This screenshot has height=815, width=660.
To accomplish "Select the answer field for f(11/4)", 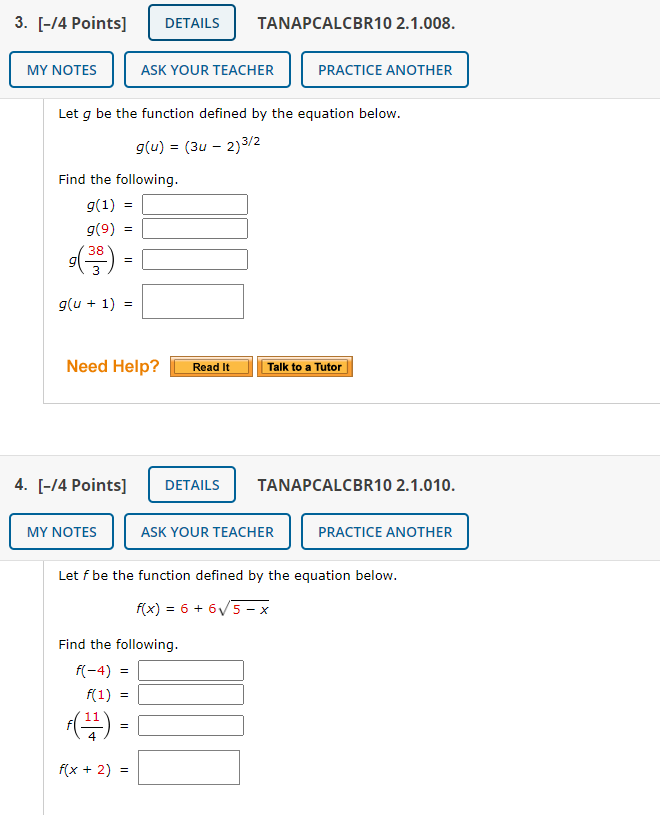I will pos(191,724).
